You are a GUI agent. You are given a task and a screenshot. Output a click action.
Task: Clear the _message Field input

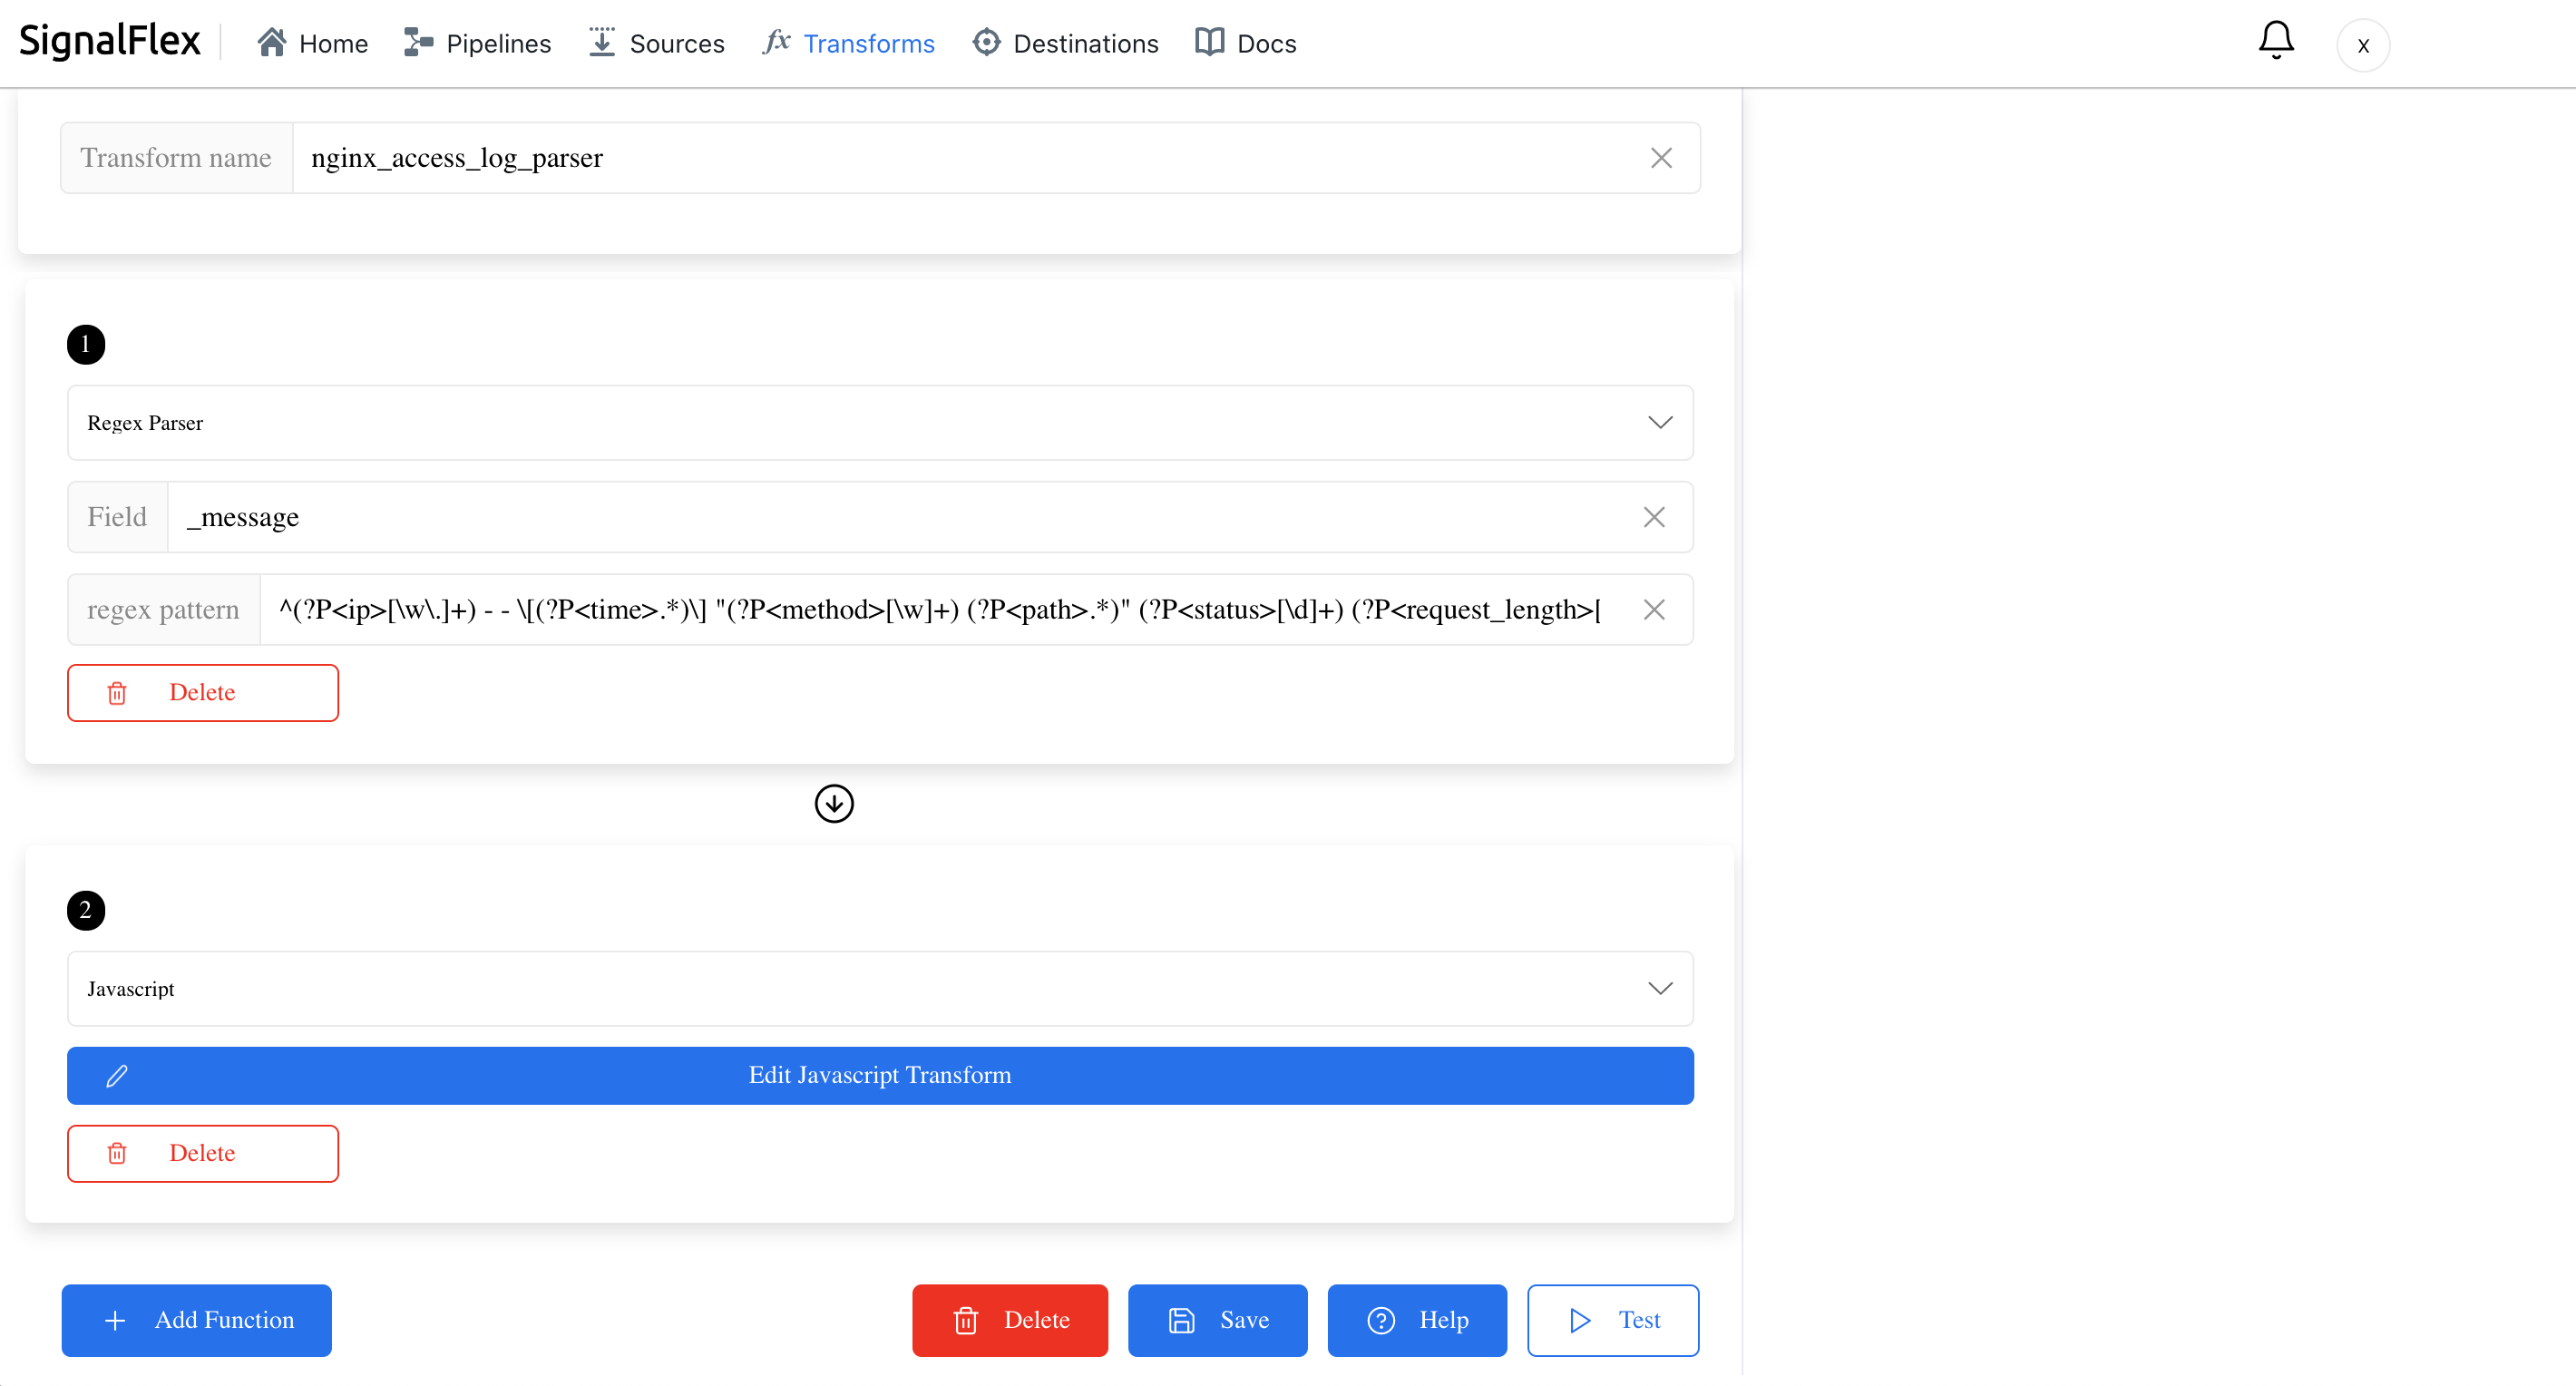[1654, 517]
